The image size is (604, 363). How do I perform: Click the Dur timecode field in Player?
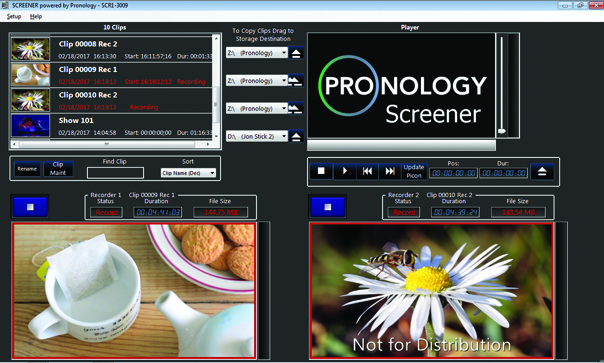click(x=503, y=173)
